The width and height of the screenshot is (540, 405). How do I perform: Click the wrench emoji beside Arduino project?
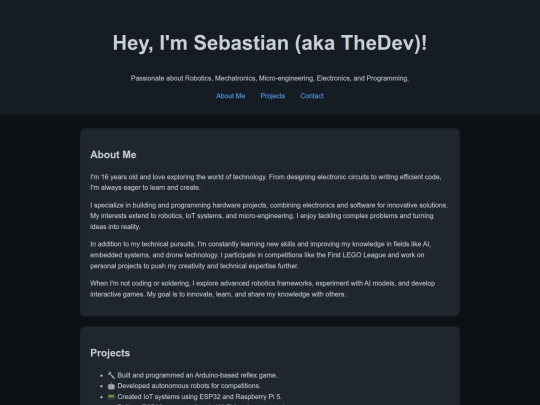111,375
